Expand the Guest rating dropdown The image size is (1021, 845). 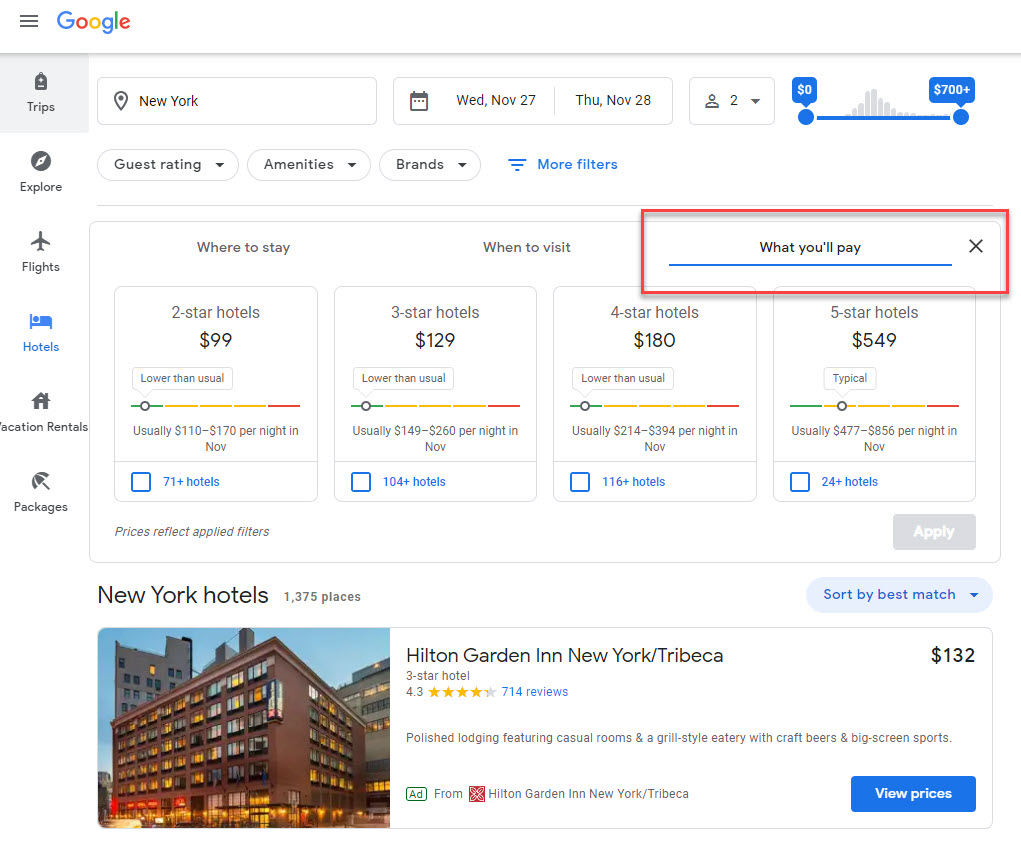168,165
